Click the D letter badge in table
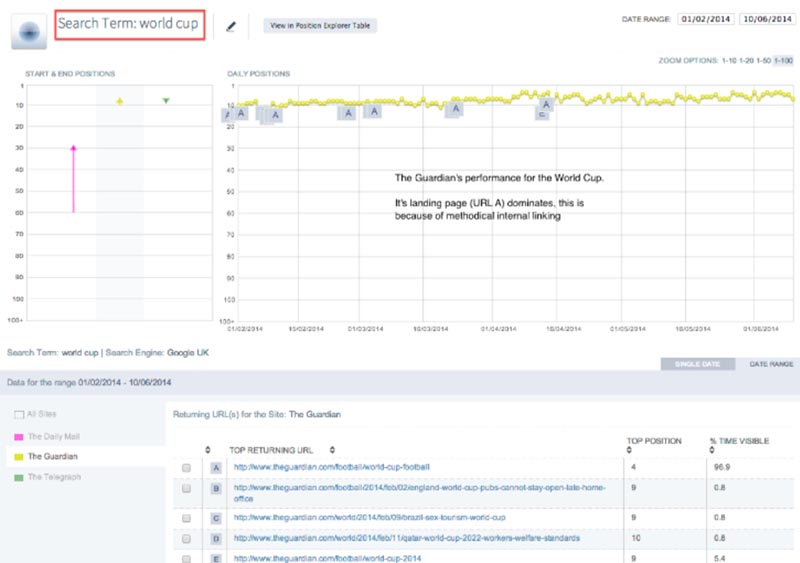This screenshot has width=800, height=563. point(216,538)
